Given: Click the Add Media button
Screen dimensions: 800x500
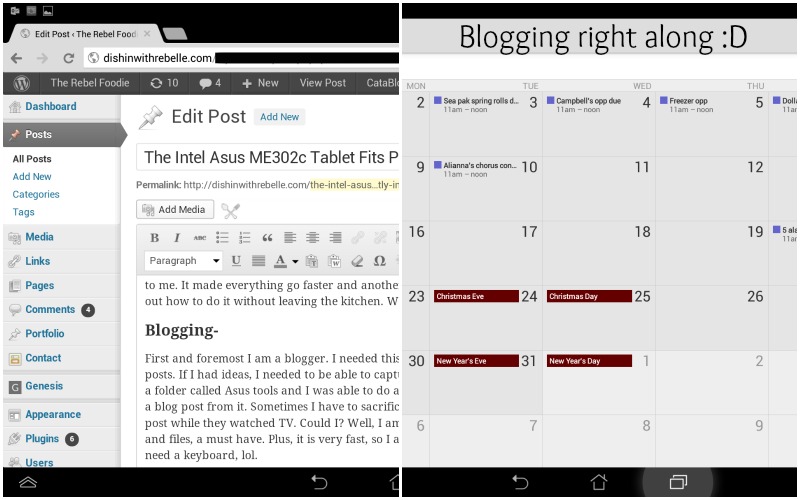Looking at the screenshot, I should click(x=174, y=209).
